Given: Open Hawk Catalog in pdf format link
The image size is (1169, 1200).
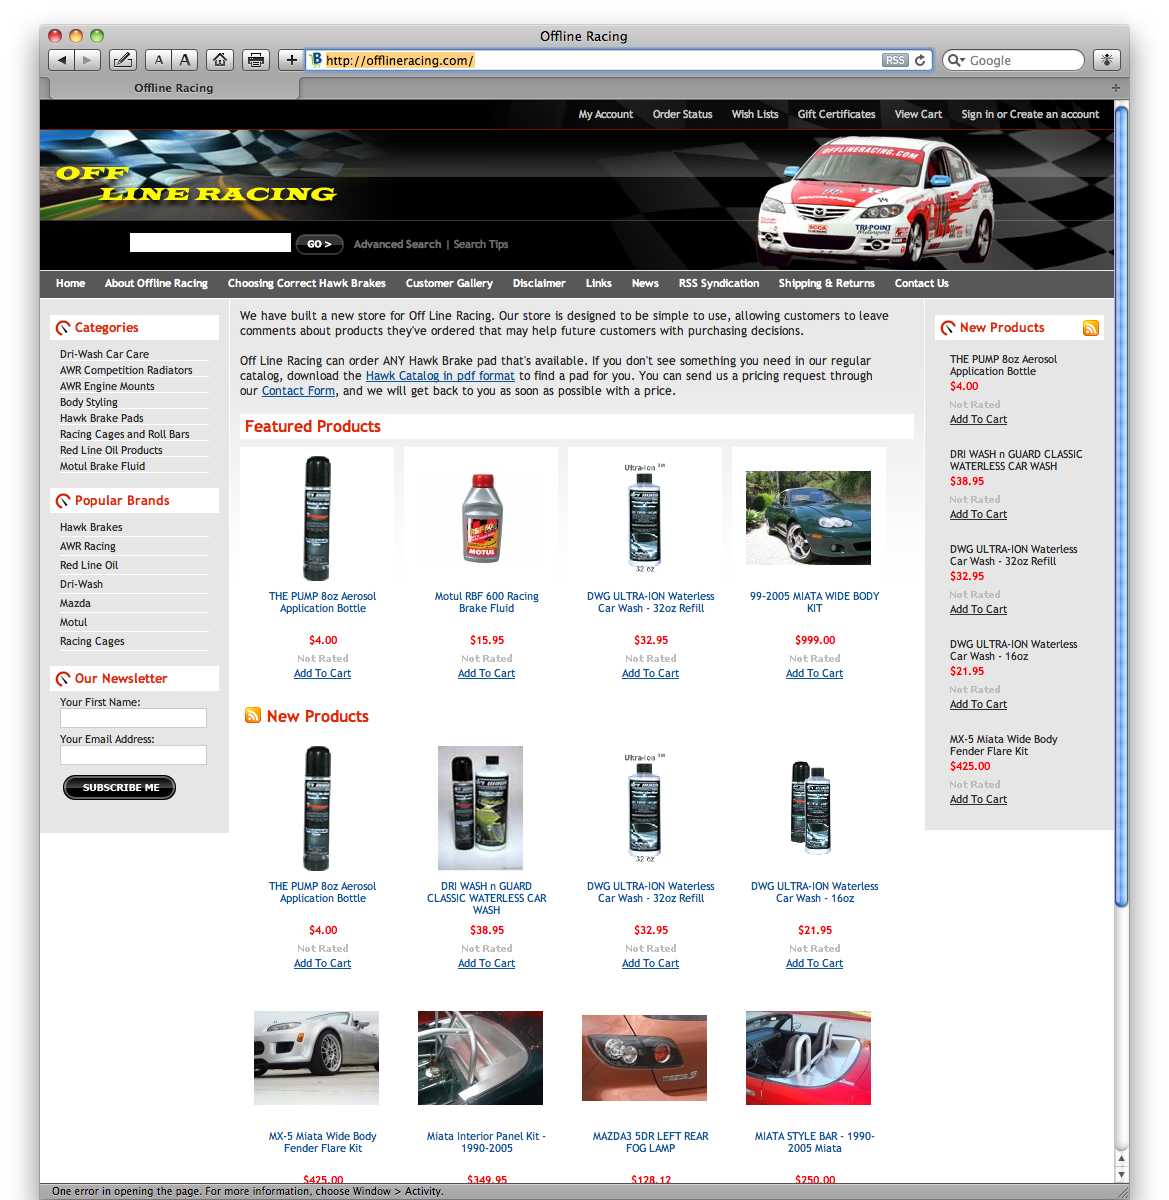Looking at the screenshot, I should point(440,376).
